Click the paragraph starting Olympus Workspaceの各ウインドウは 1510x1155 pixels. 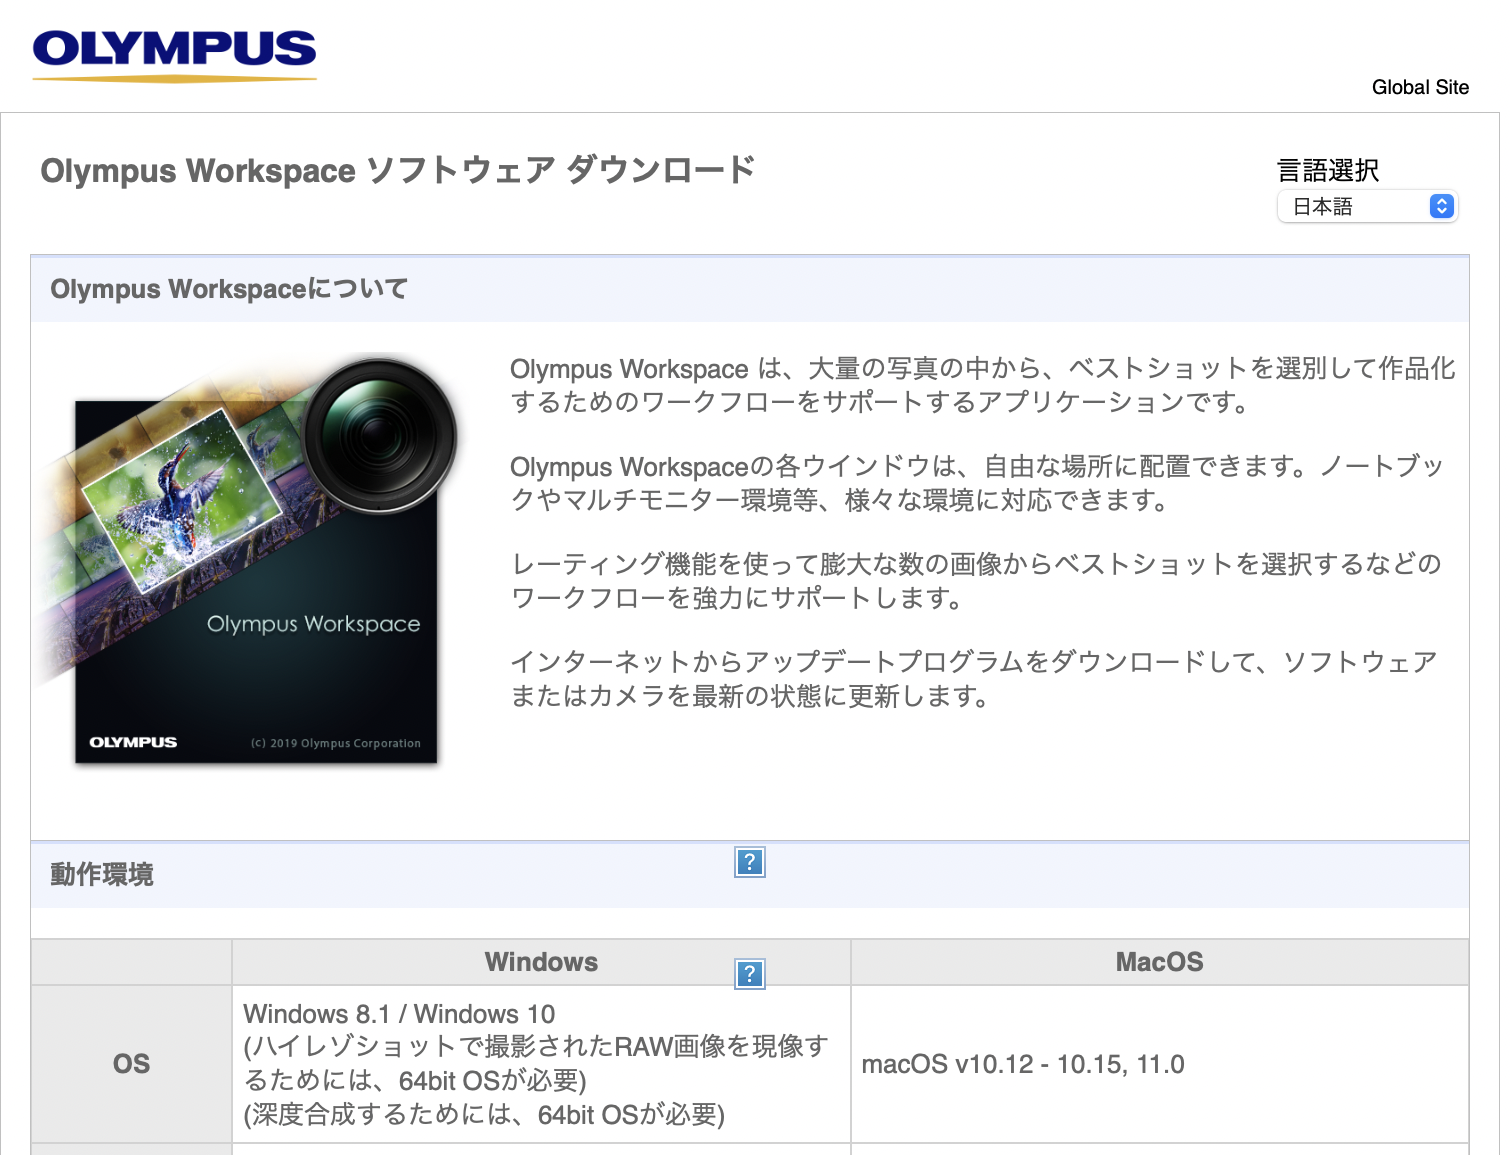(977, 483)
